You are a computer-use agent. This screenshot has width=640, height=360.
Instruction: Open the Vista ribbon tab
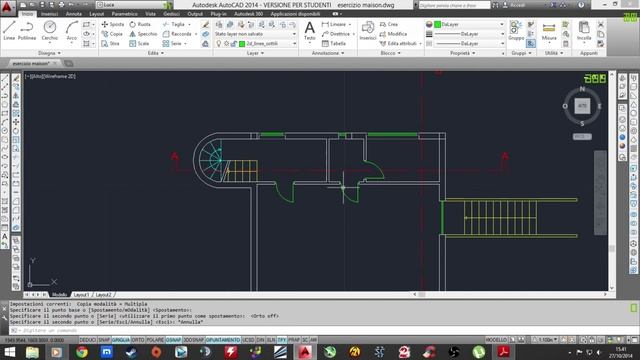(x=150, y=14)
